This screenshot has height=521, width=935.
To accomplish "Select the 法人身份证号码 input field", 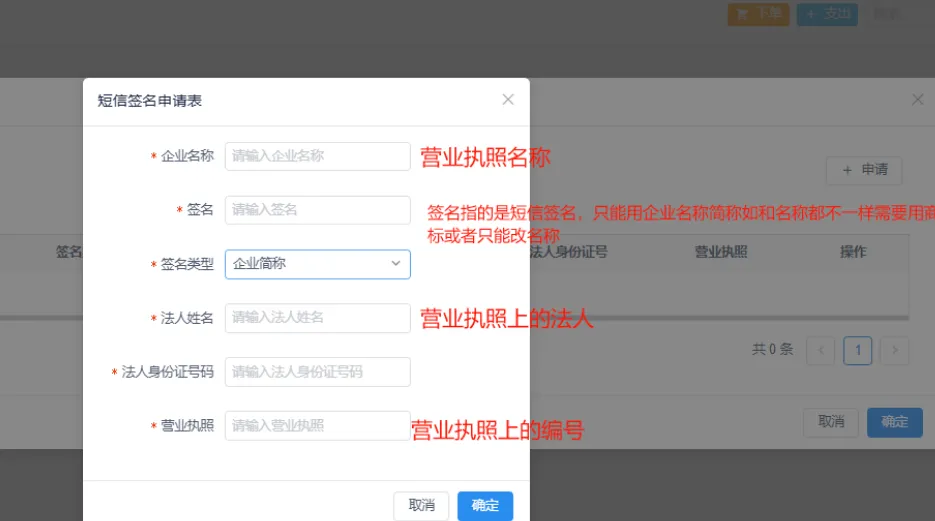I will [317, 372].
